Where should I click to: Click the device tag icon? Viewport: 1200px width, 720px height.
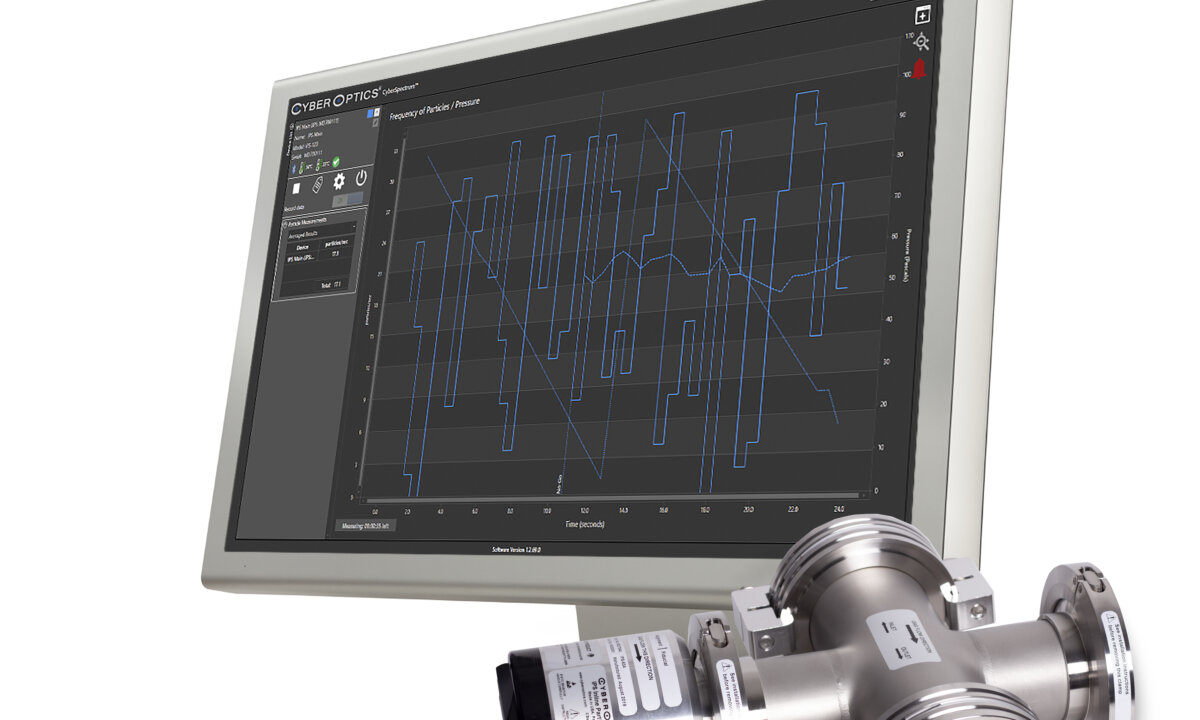click(x=318, y=186)
